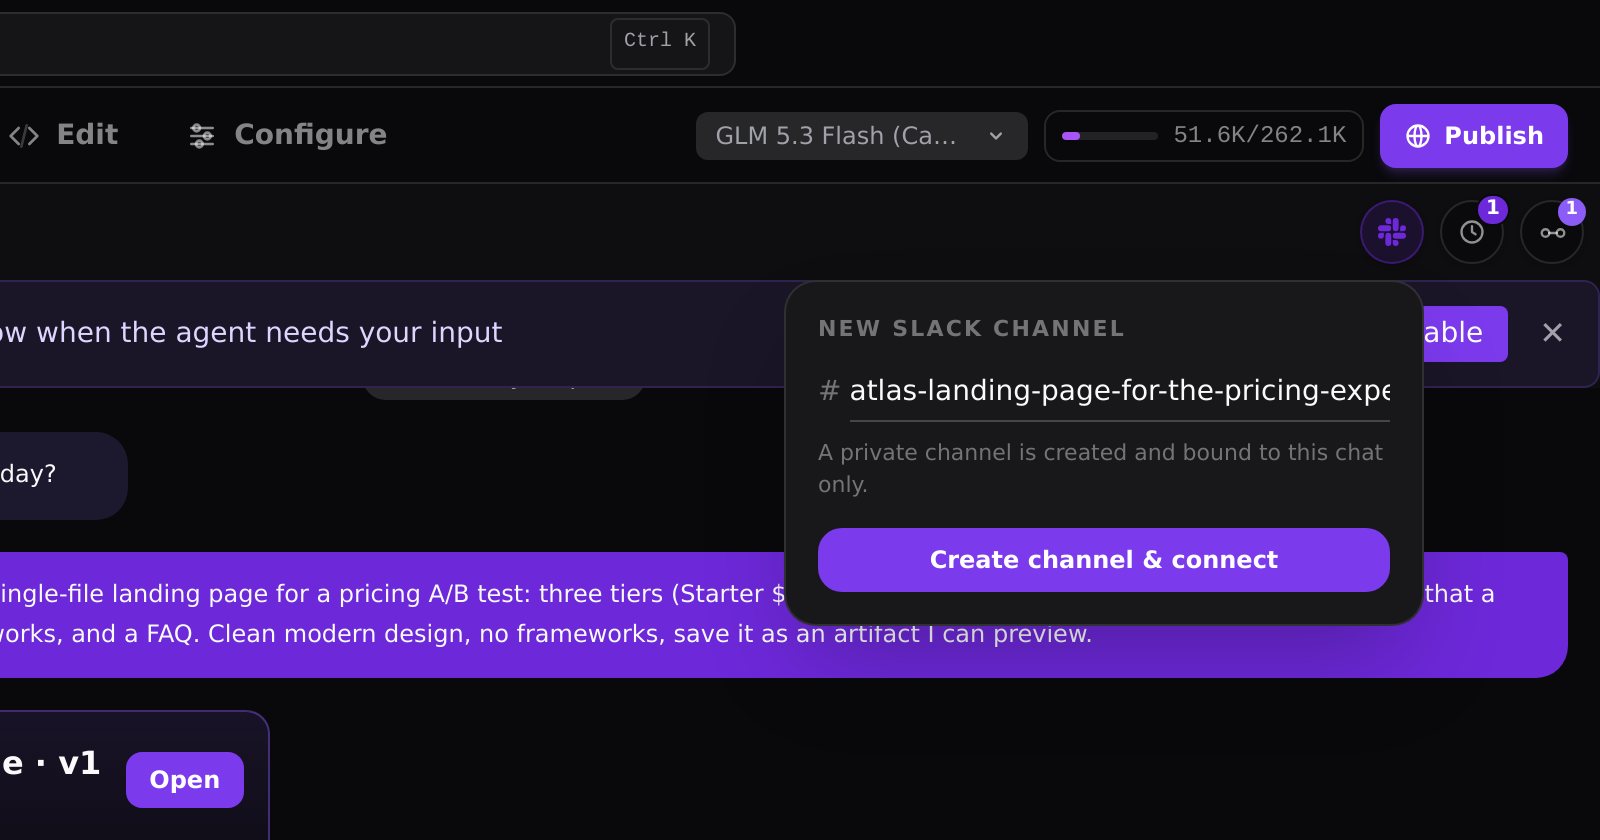1600x840 pixels.
Task: Click Create channel & connect
Action: (1104, 560)
